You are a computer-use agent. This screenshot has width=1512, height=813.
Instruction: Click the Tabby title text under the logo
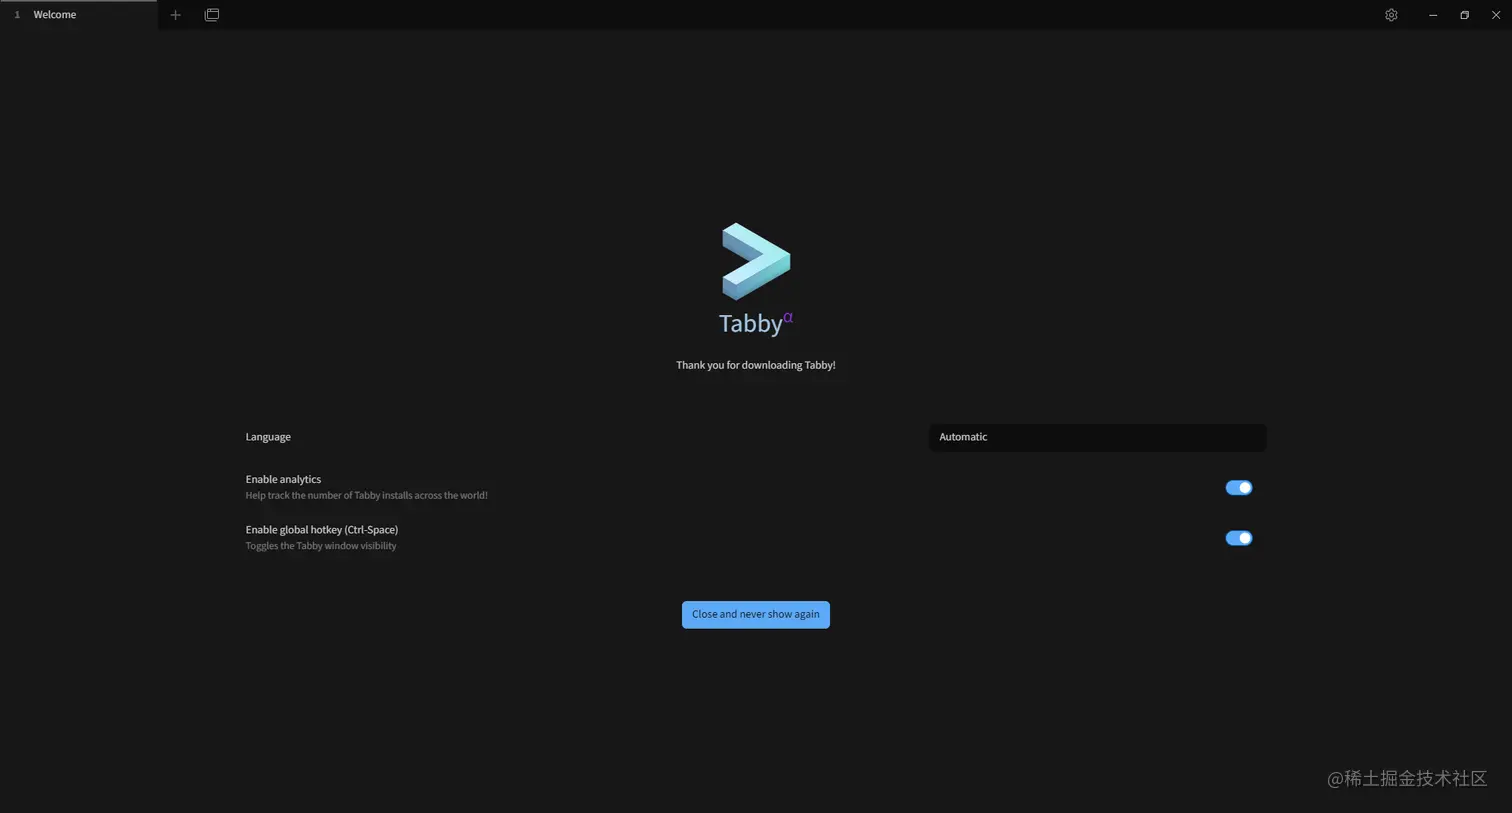click(752, 323)
